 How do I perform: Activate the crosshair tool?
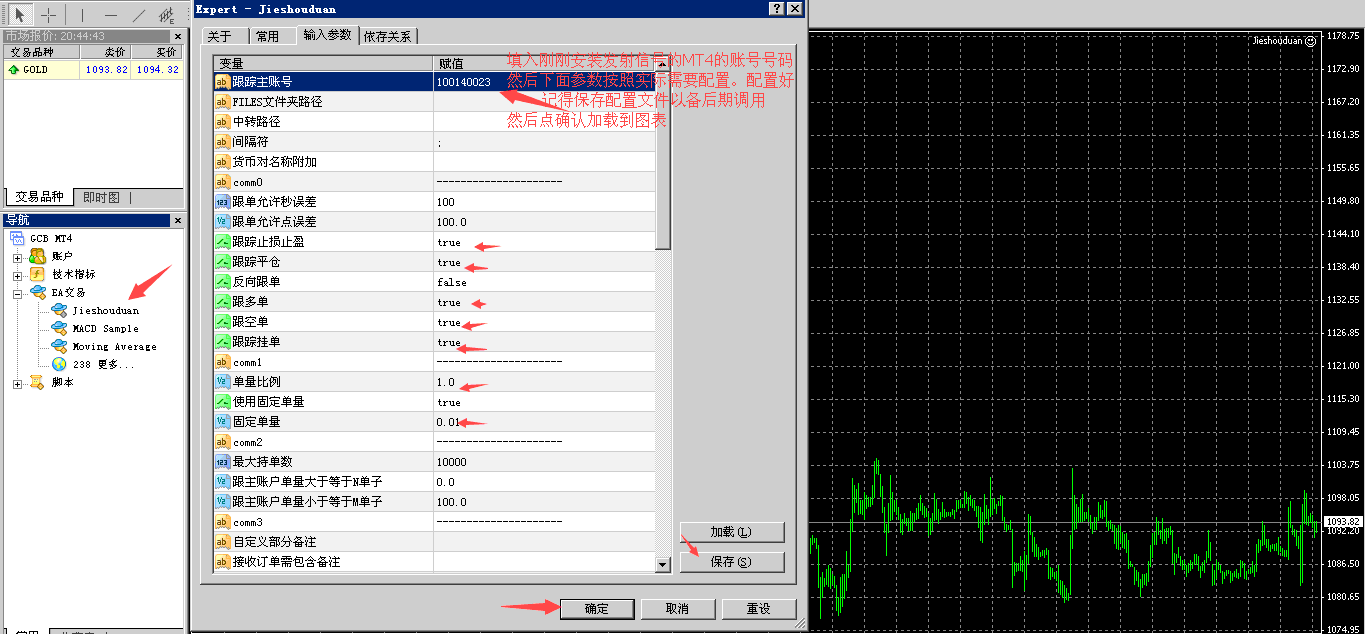pyautogui.click(x=47, y=14)
